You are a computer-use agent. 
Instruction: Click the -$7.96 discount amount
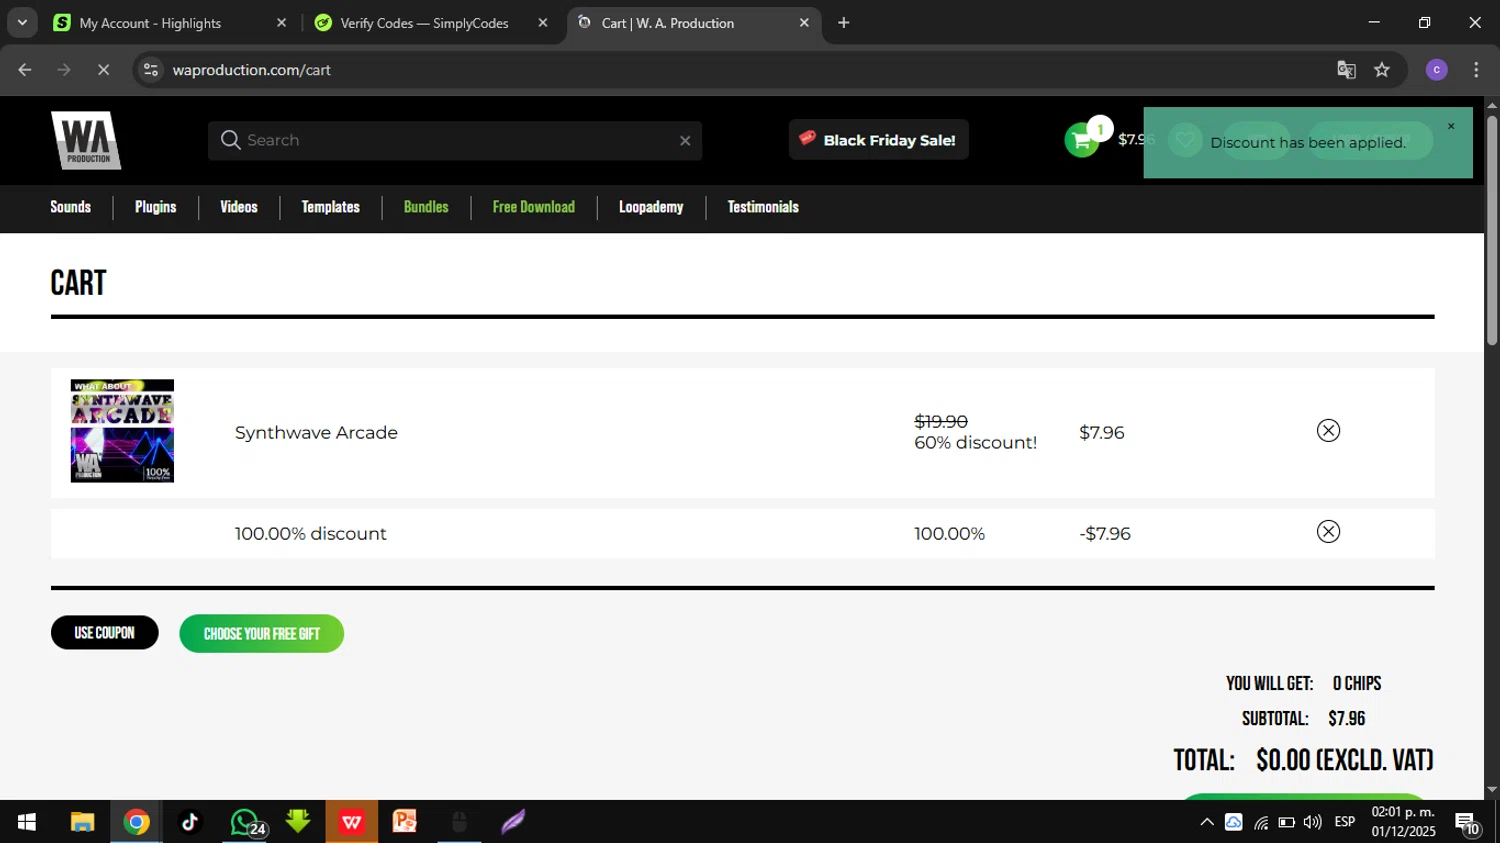(x=1105, y=534)
